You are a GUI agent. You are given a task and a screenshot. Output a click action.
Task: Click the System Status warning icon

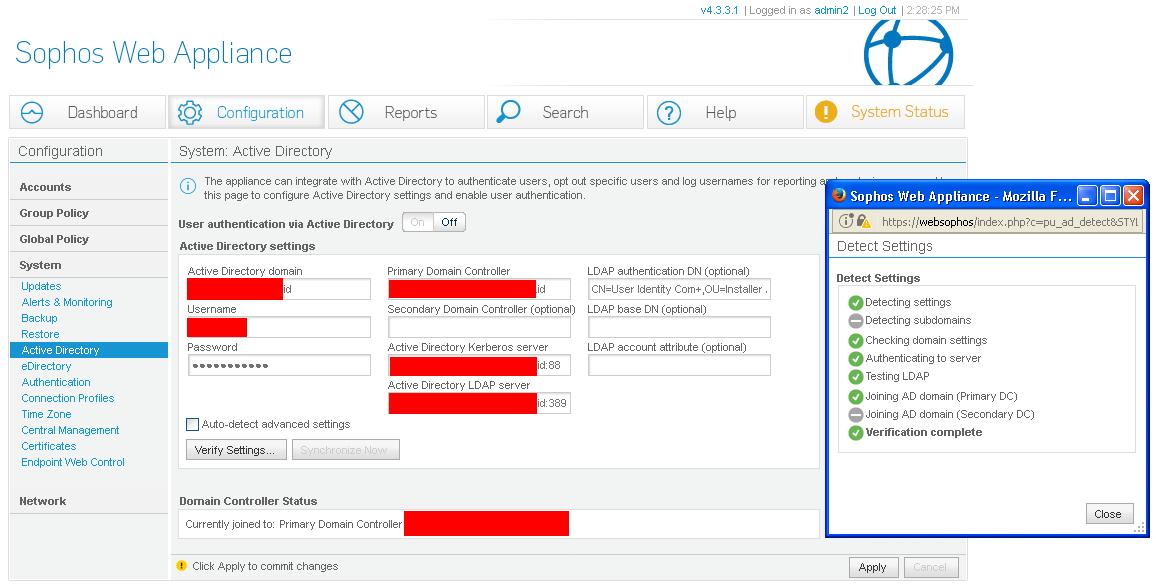(826, 112)
